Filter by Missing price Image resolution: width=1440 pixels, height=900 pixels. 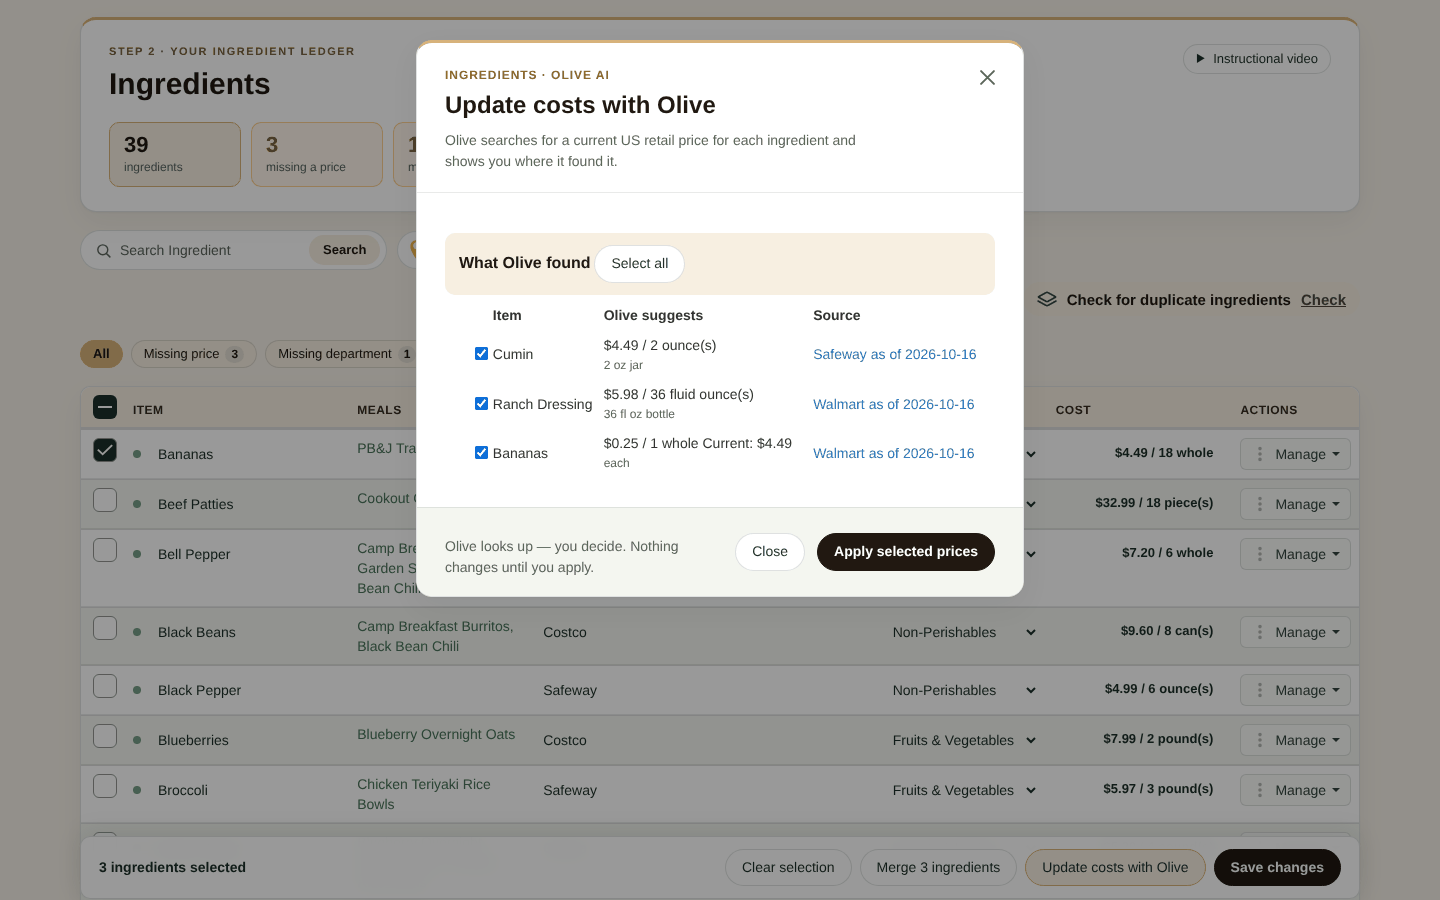point(193,354)
